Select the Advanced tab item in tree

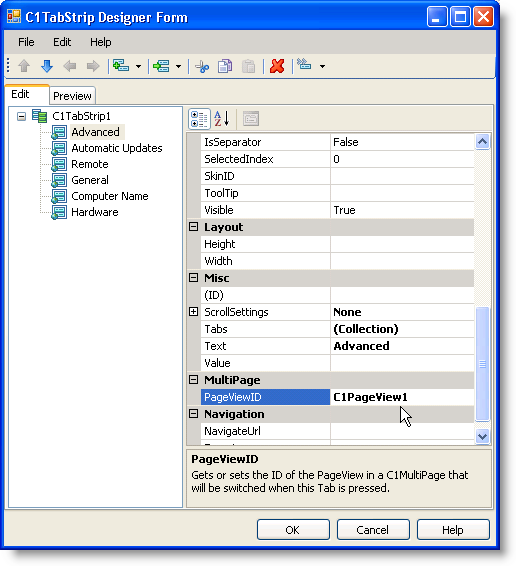click(x=96, y=132)
